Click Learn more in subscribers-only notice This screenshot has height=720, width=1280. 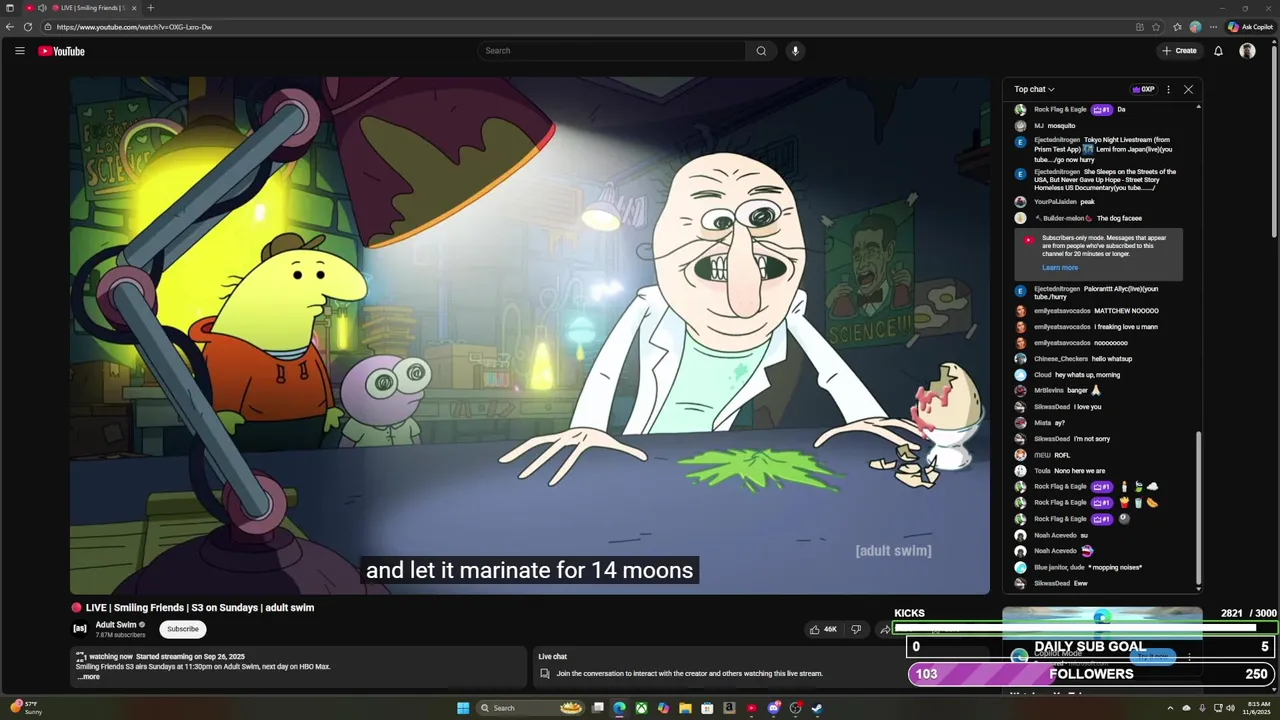click(x=1060, y=268)
